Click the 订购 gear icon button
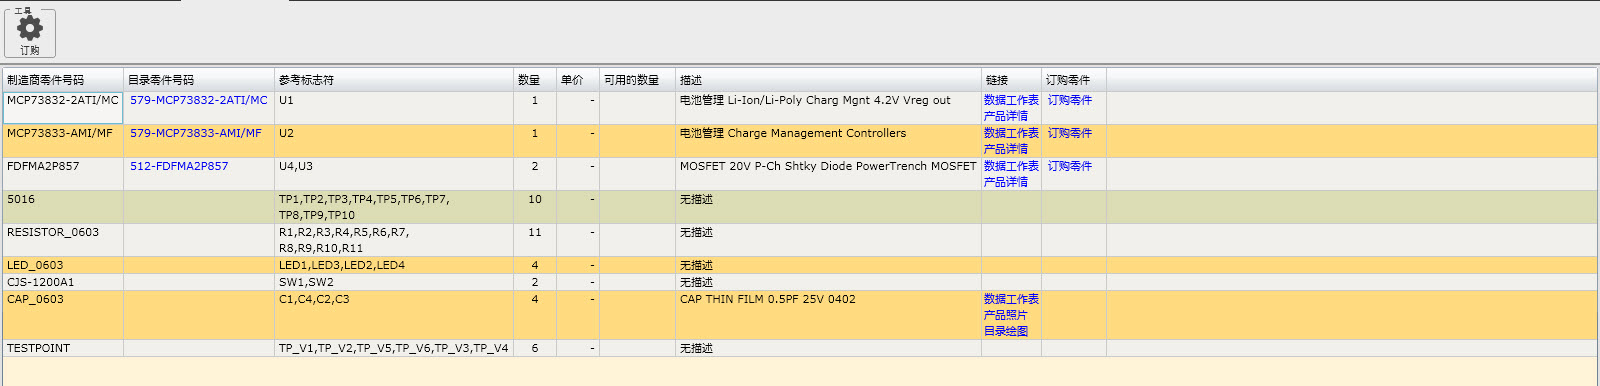This screenshot has height=386, width=1600. [x=30, y=33]
